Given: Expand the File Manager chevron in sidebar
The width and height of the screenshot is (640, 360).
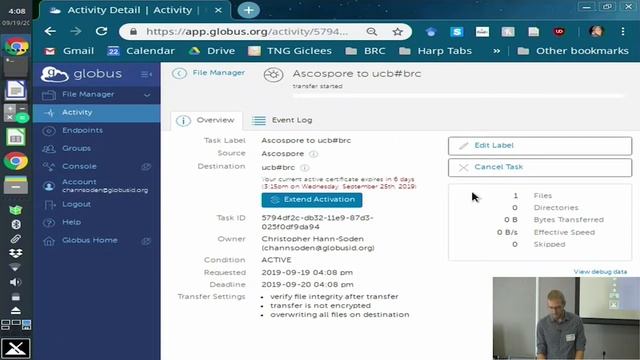Looking at the screenshot, I should (x=147, y=95).
